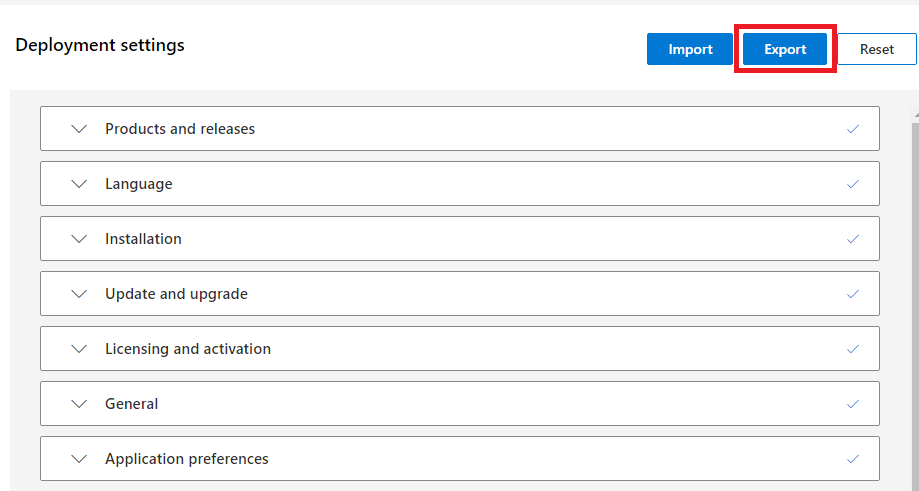Image resolution: width=919 pixels, height=491 pixels.
Task: Click the Licensing and activation checkmark
Action: point(853,349)
